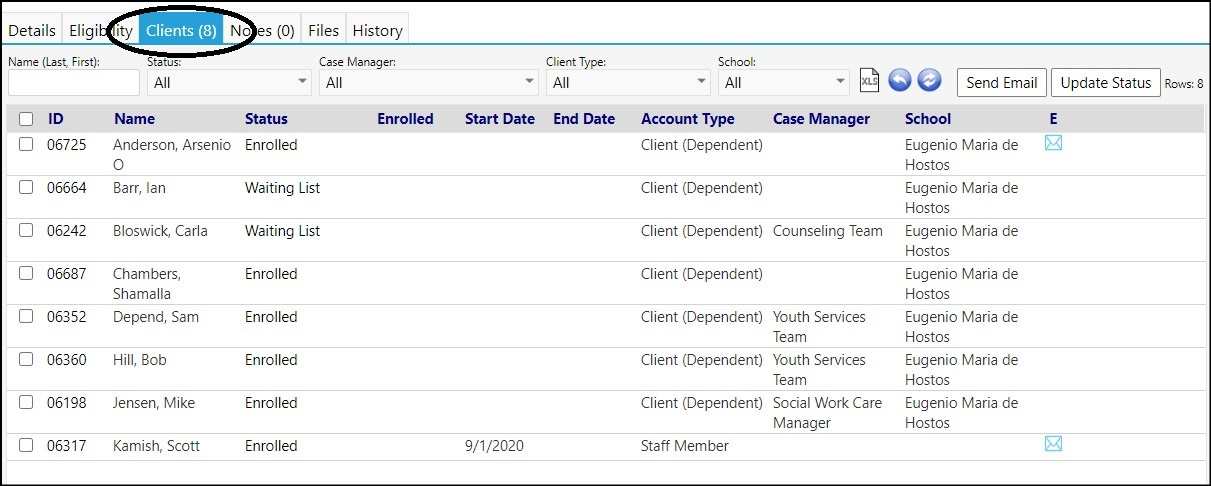
Task: Switch to the Details tab
Action: pos(32,30)
